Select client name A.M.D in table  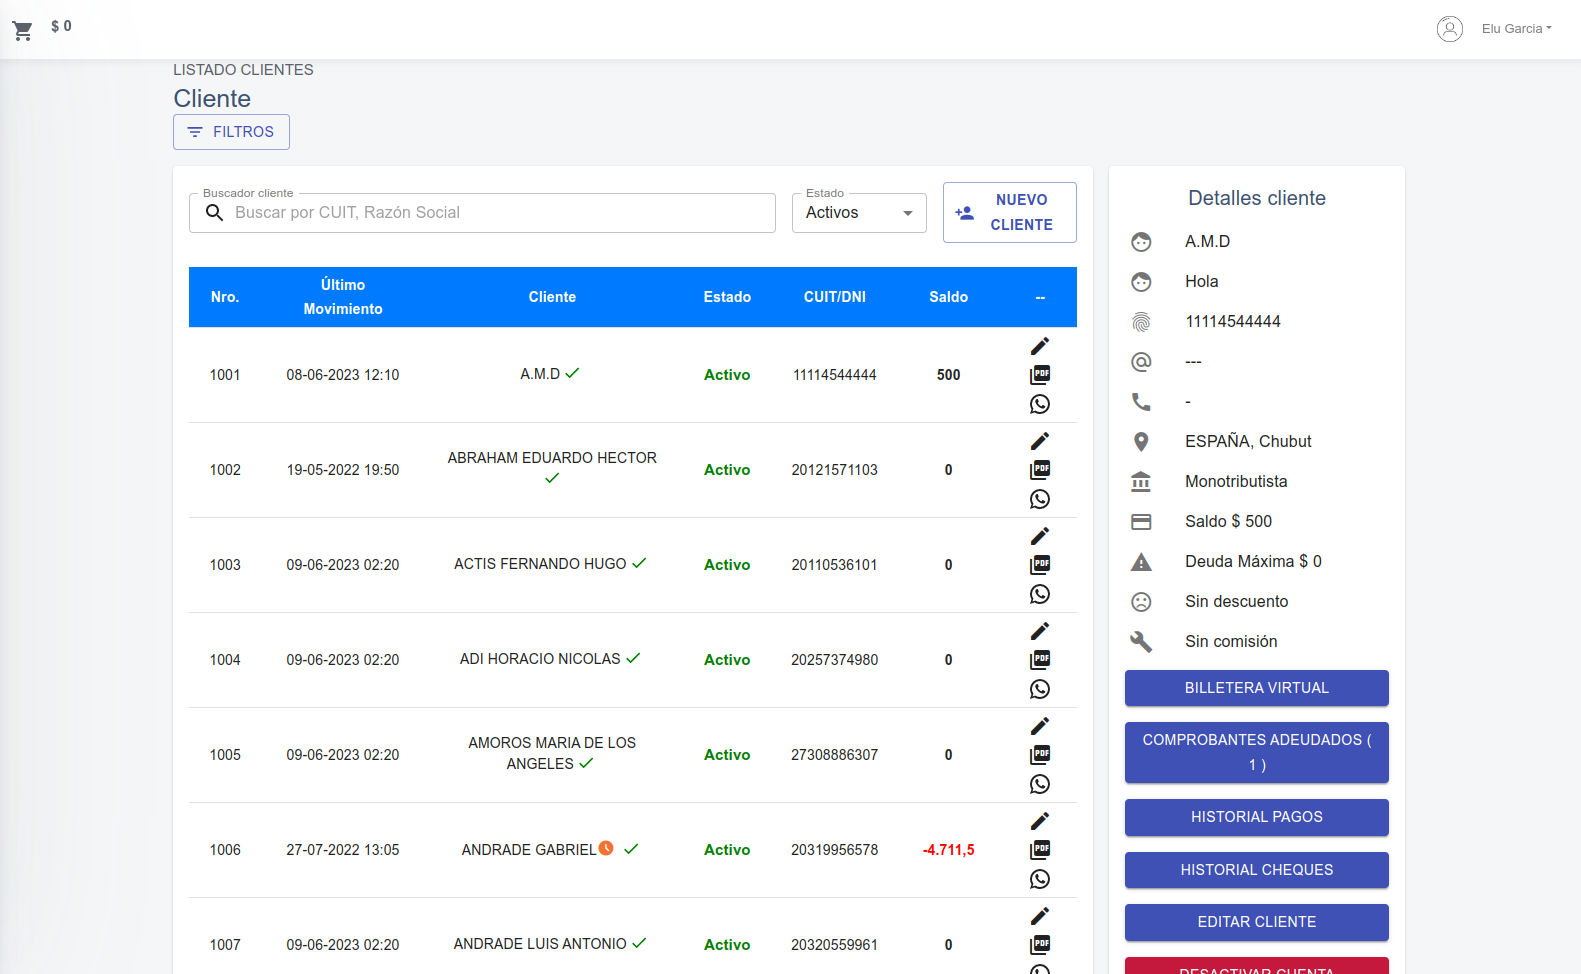(x=540, y=374)
